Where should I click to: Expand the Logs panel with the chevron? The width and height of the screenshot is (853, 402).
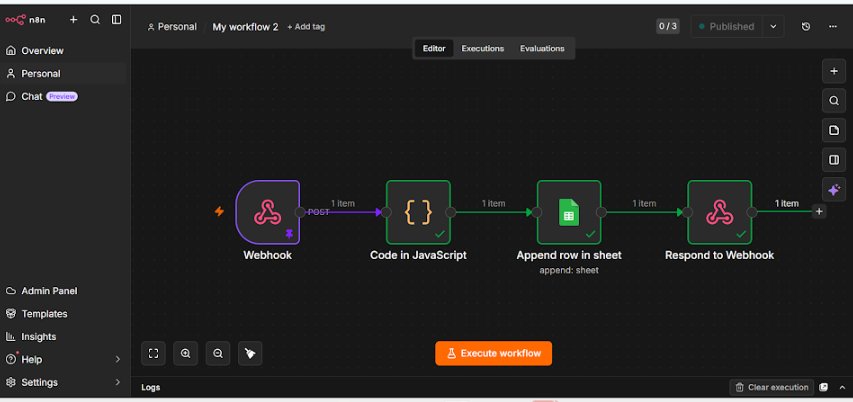pos(843,387)
